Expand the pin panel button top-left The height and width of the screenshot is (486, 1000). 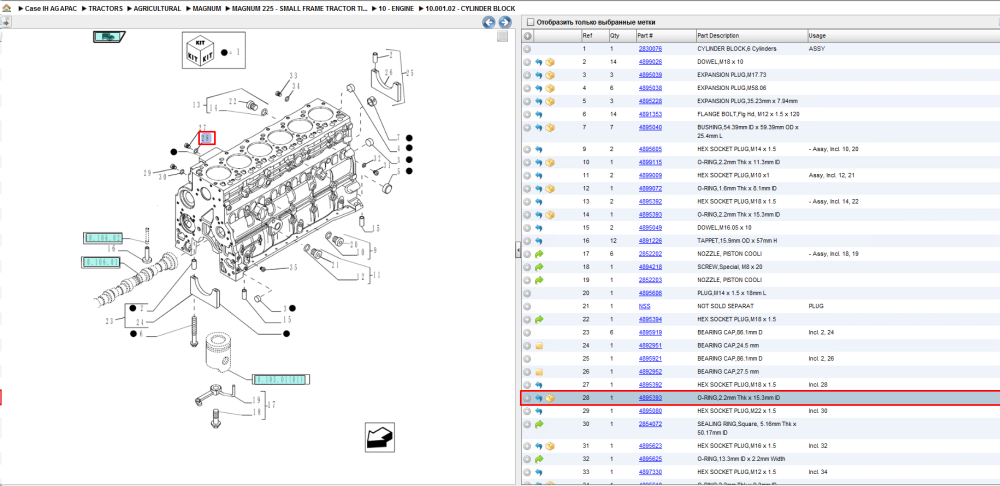pos(6,22)
